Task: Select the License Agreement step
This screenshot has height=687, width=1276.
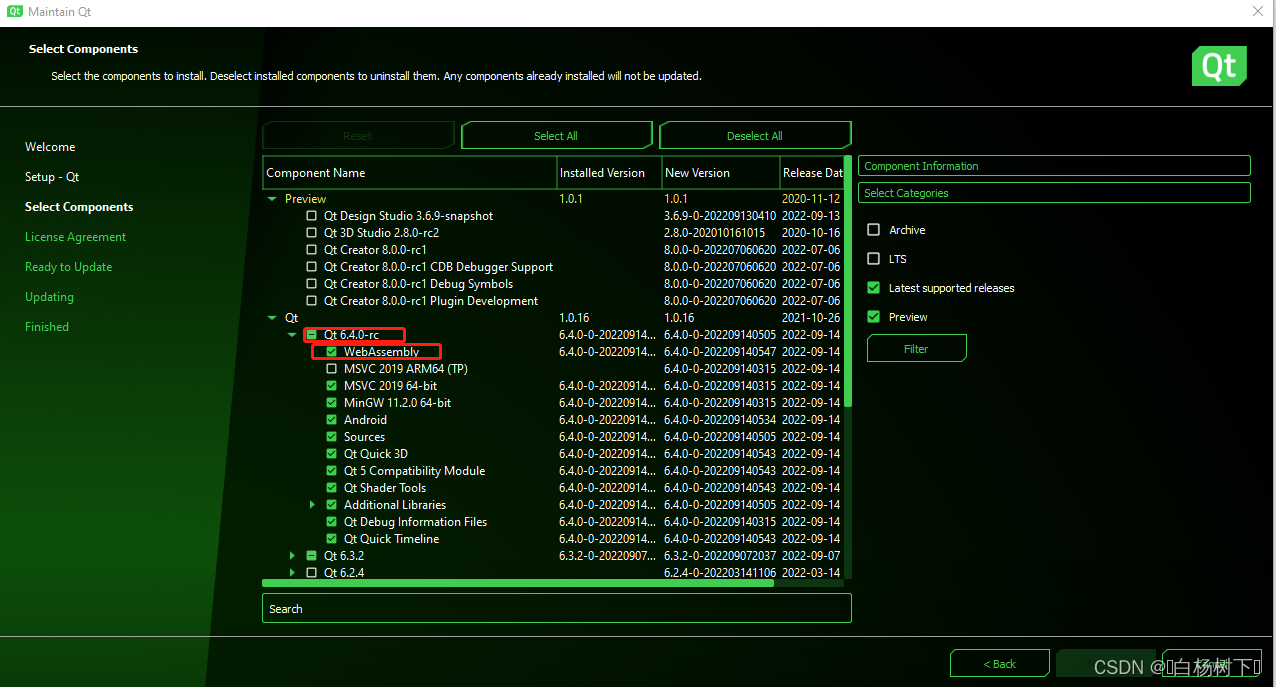Action: point(76,237)
